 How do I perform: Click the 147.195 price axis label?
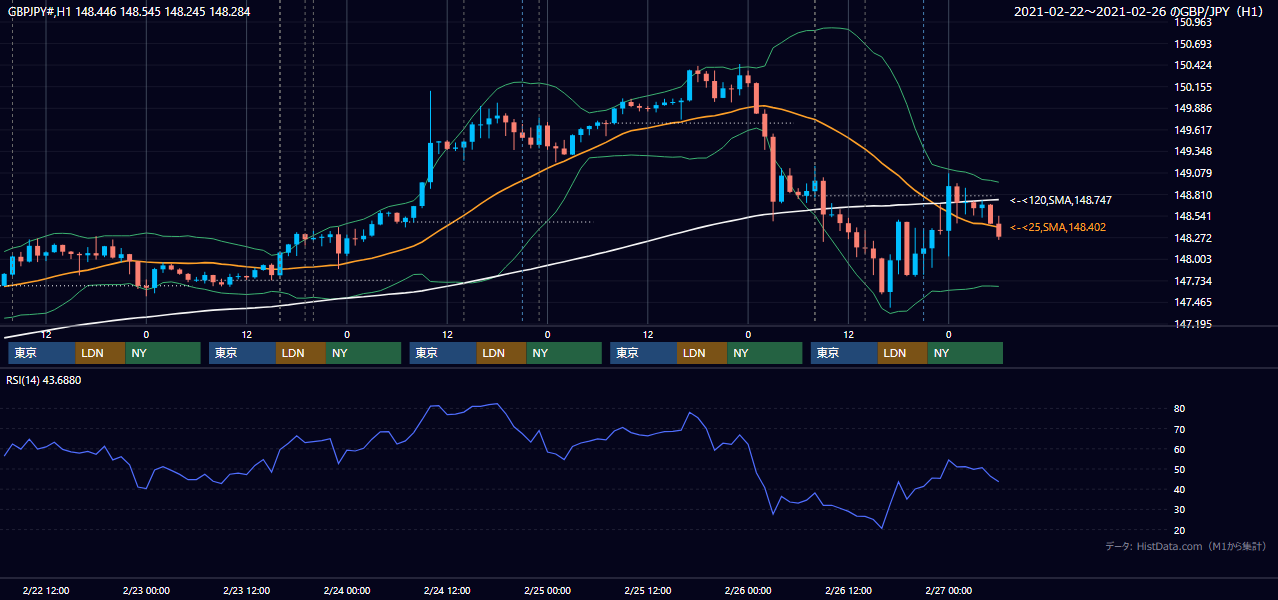(1193, 324)
